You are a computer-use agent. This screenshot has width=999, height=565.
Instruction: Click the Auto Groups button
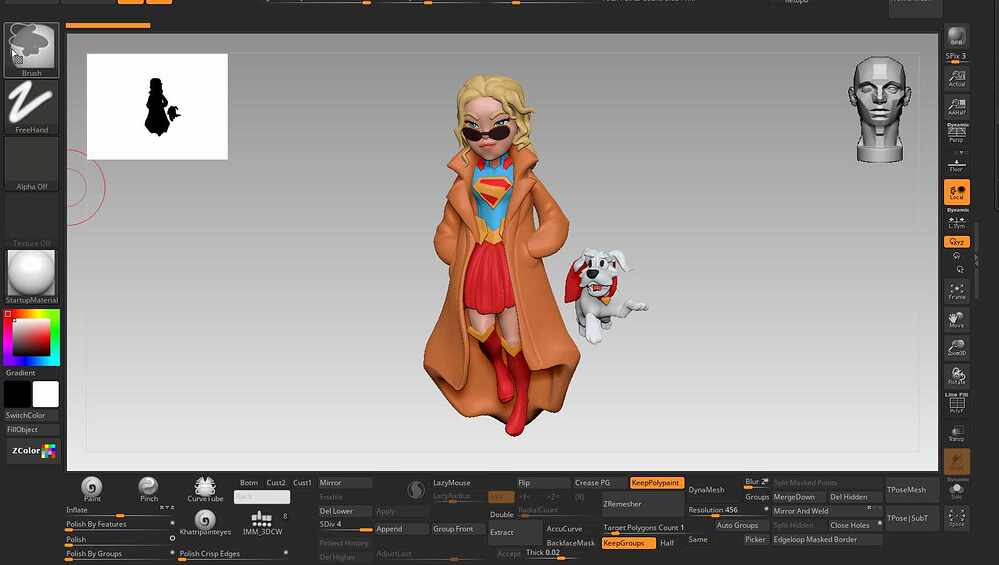click(x=742, y=525)
